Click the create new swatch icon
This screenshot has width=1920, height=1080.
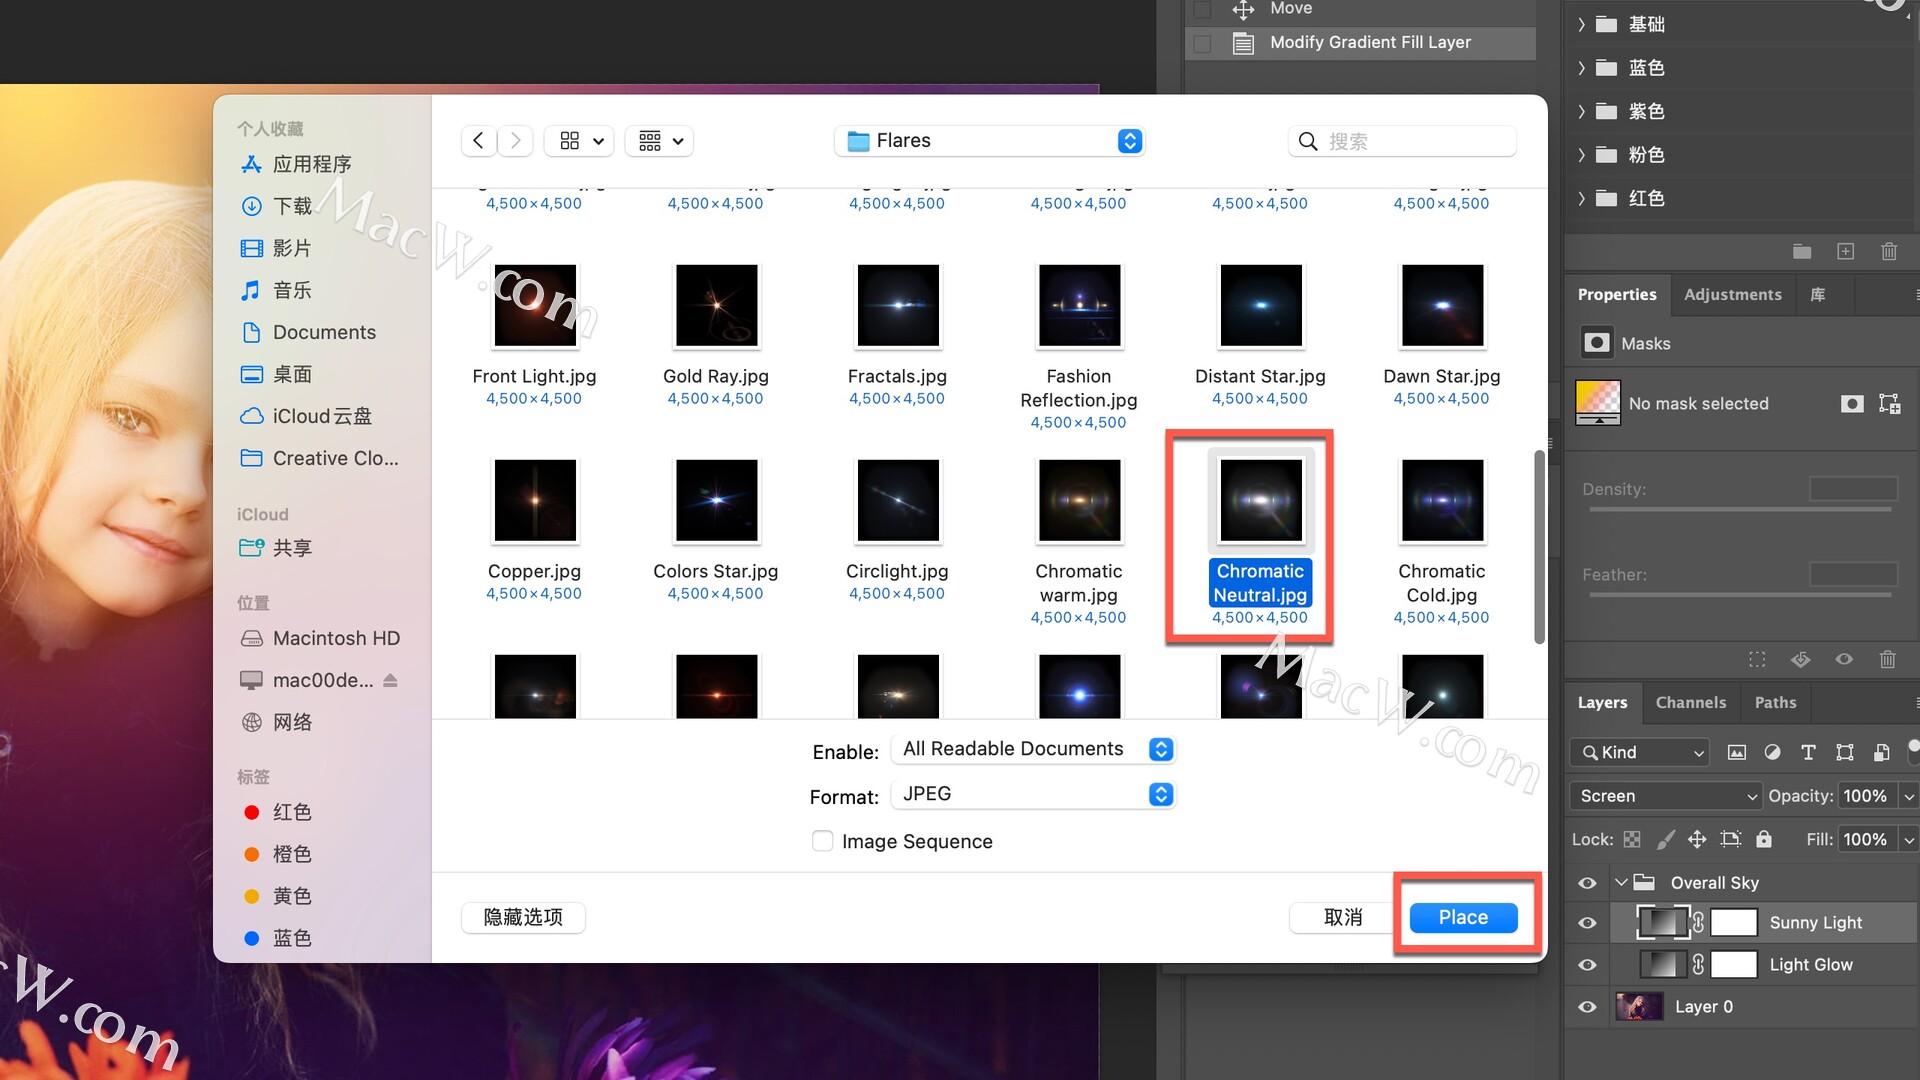pos(1846,252)
